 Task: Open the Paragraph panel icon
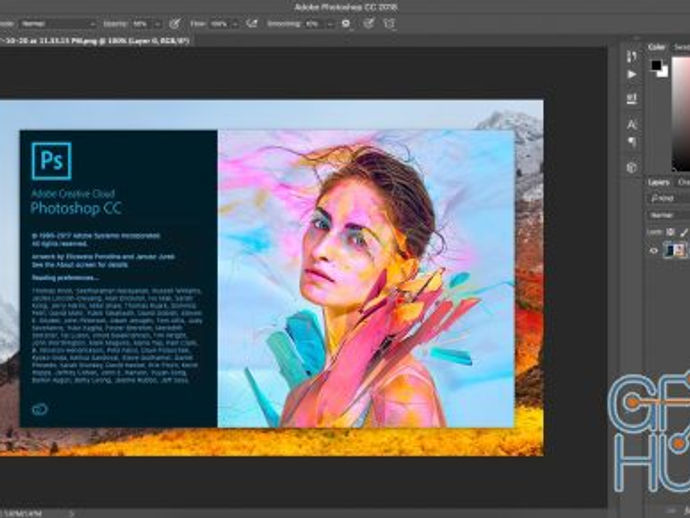[631, 142]
